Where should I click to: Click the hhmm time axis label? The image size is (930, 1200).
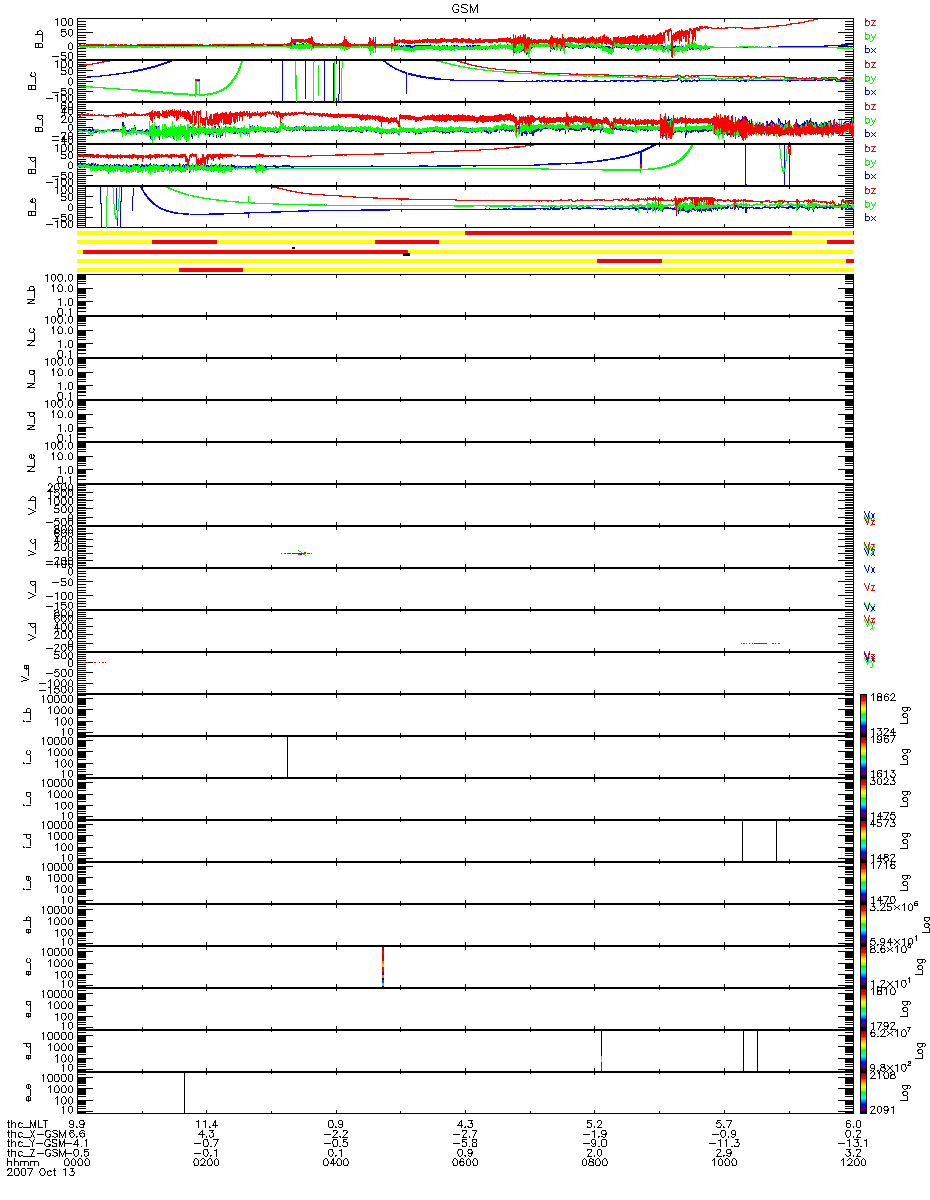tap(21, 1163)
